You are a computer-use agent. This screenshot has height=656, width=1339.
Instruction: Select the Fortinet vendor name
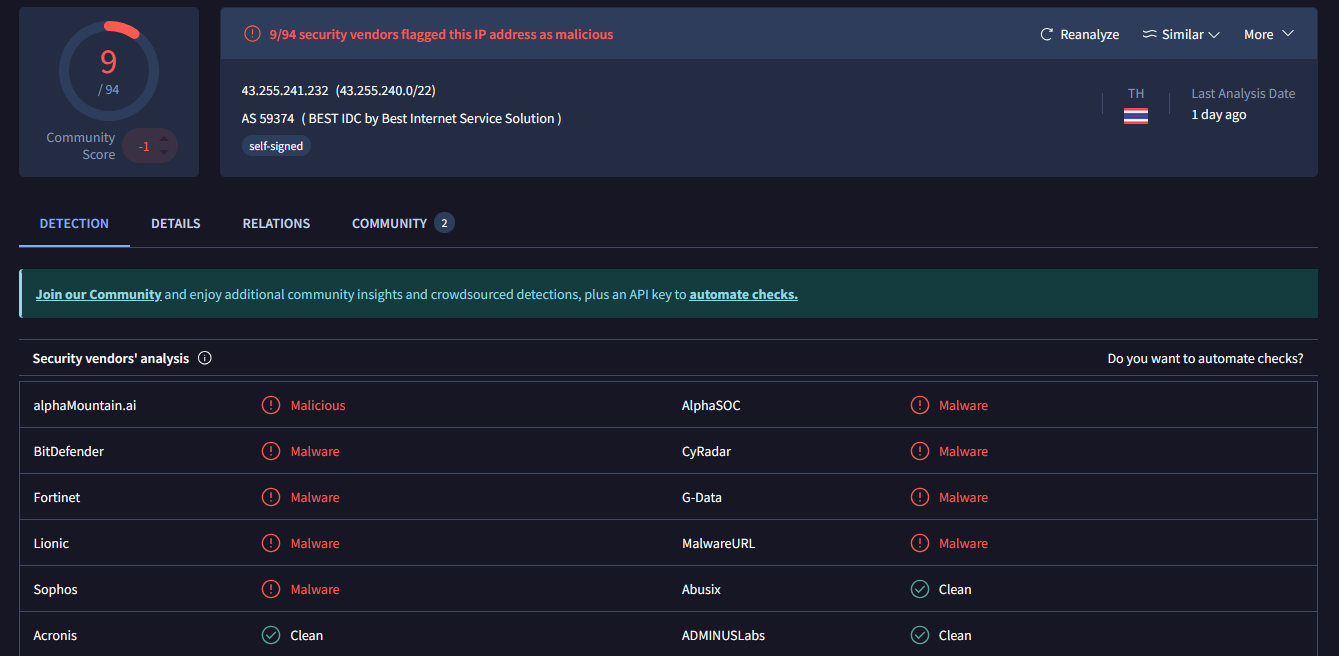click(x=57, y=497)
